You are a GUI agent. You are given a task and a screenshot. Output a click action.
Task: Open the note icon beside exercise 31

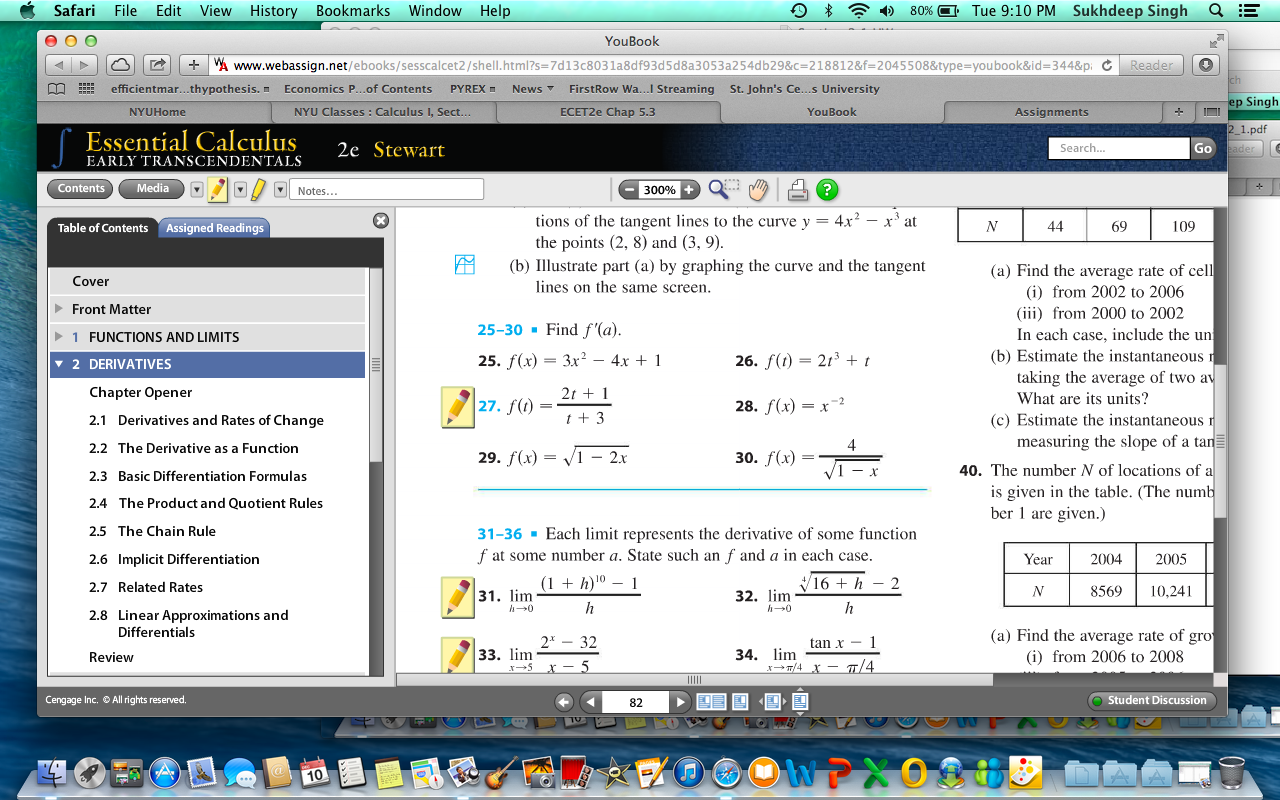[457, 597]
